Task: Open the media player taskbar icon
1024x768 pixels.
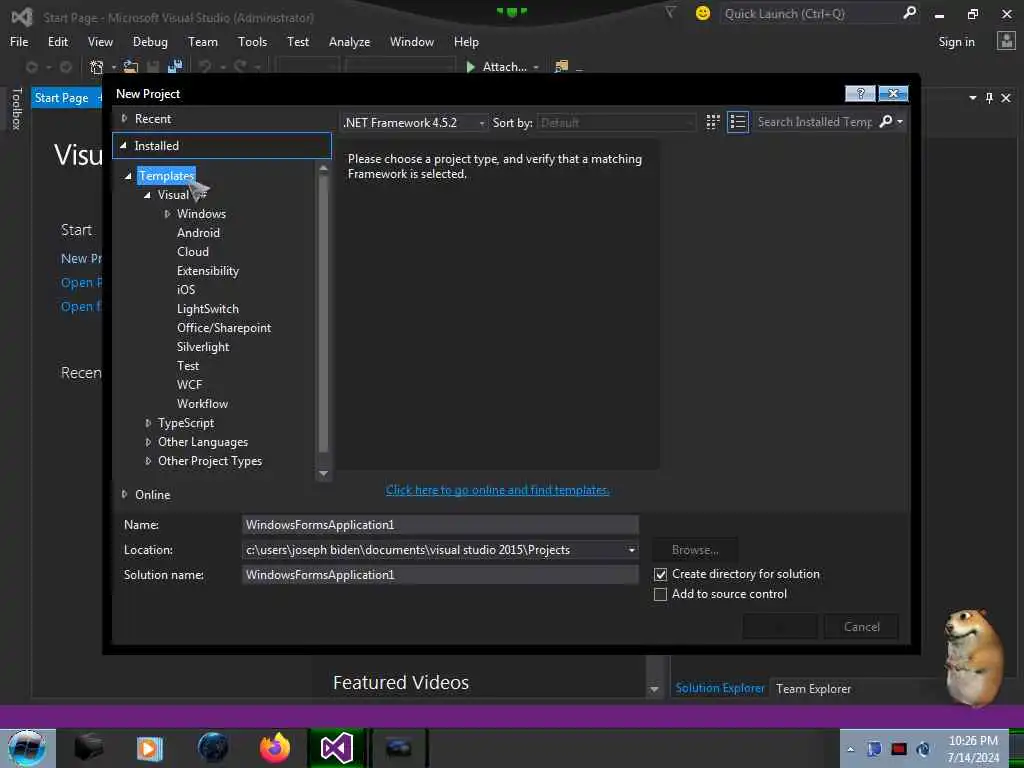Action: (150, 748)
